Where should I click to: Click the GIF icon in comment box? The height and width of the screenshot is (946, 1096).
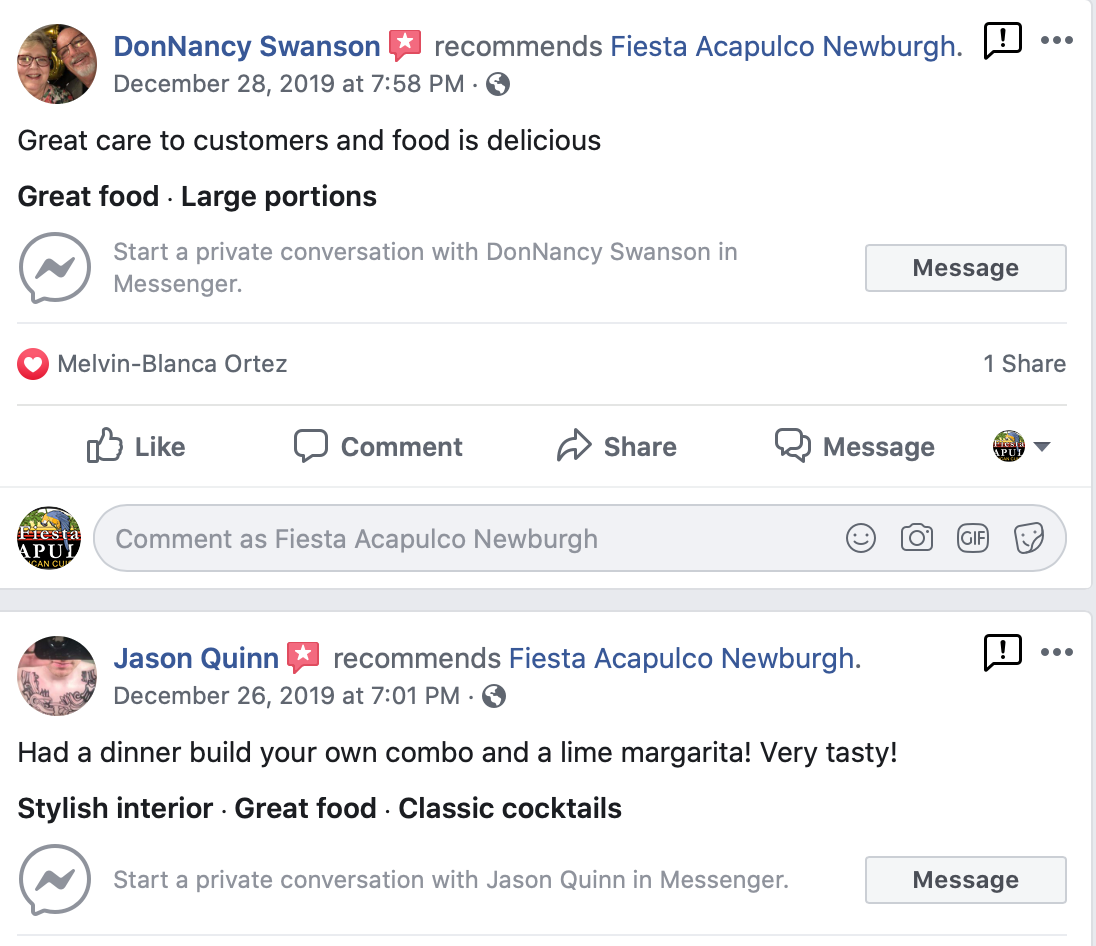972,539
